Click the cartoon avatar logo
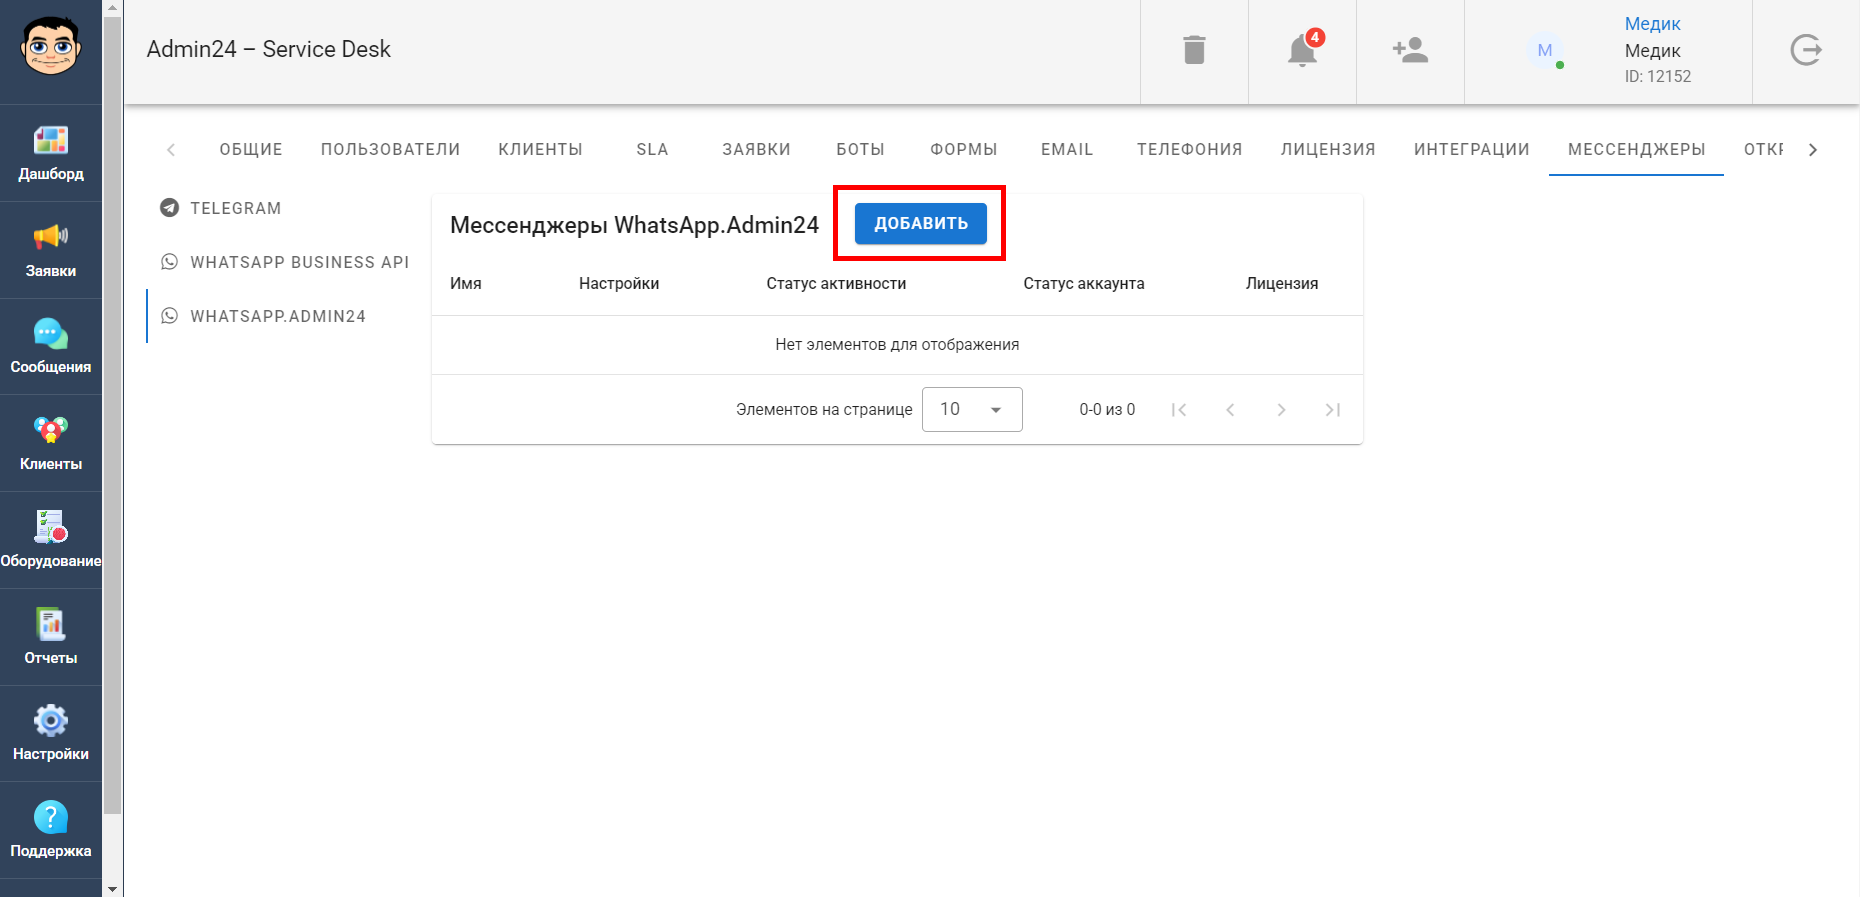The width and height of the screenshot is (1860, 897). point(50,47)
